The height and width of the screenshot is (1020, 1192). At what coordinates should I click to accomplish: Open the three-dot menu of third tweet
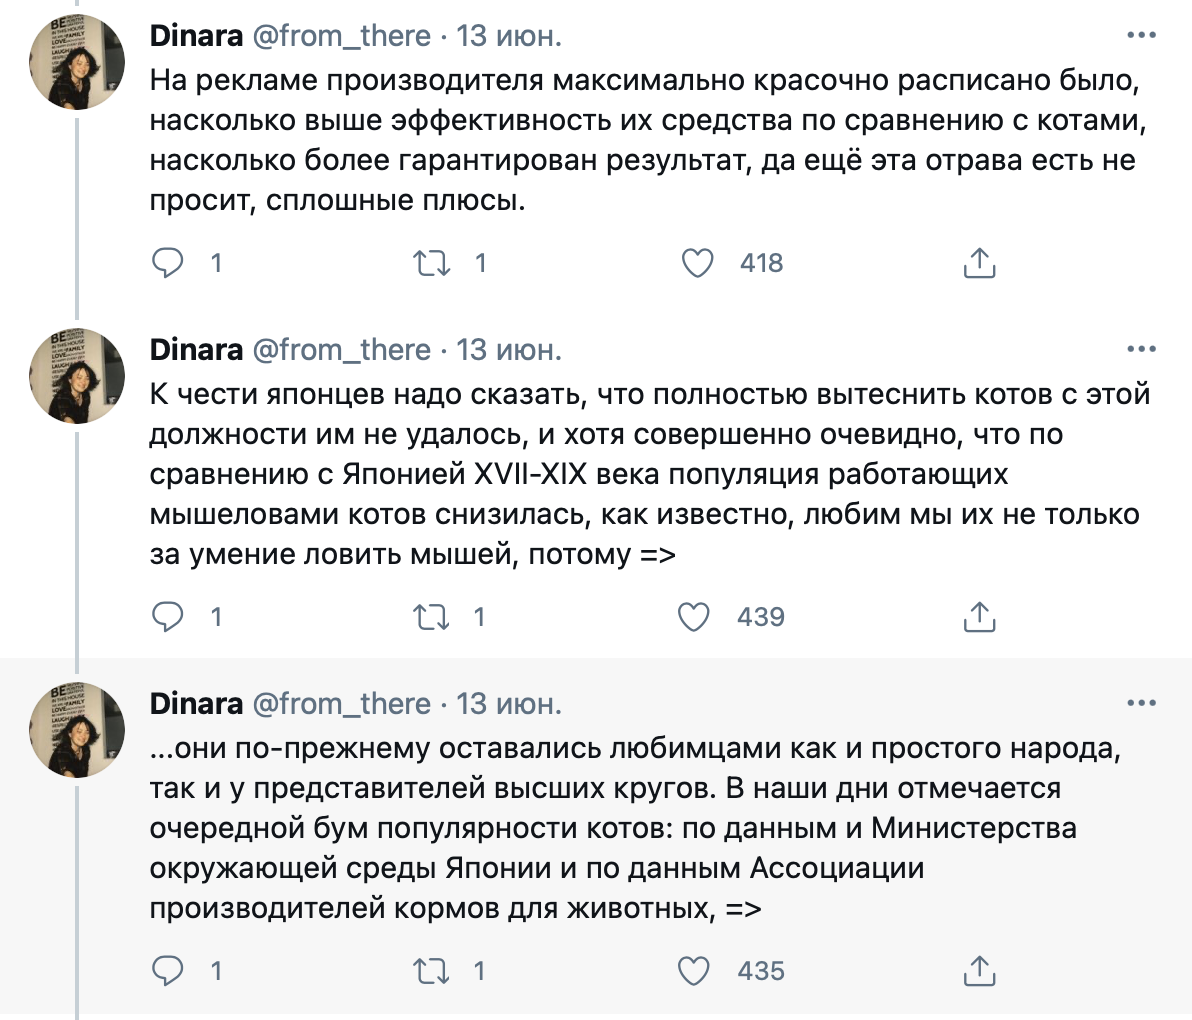point(1141,703)
